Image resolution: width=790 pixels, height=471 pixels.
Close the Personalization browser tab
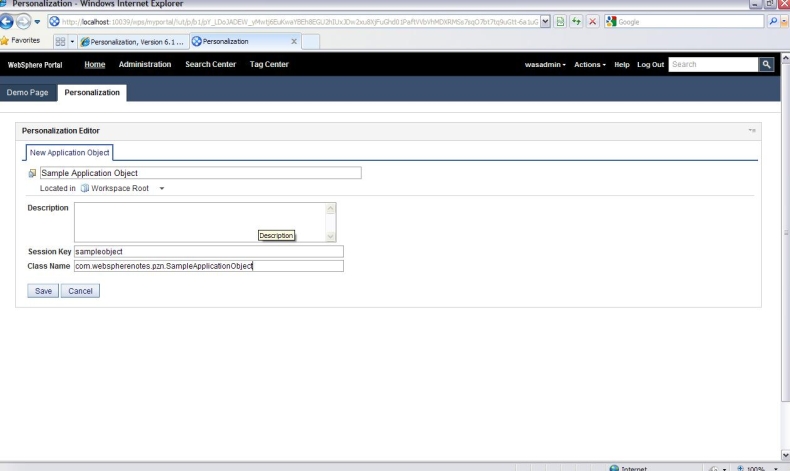point(293,41)
